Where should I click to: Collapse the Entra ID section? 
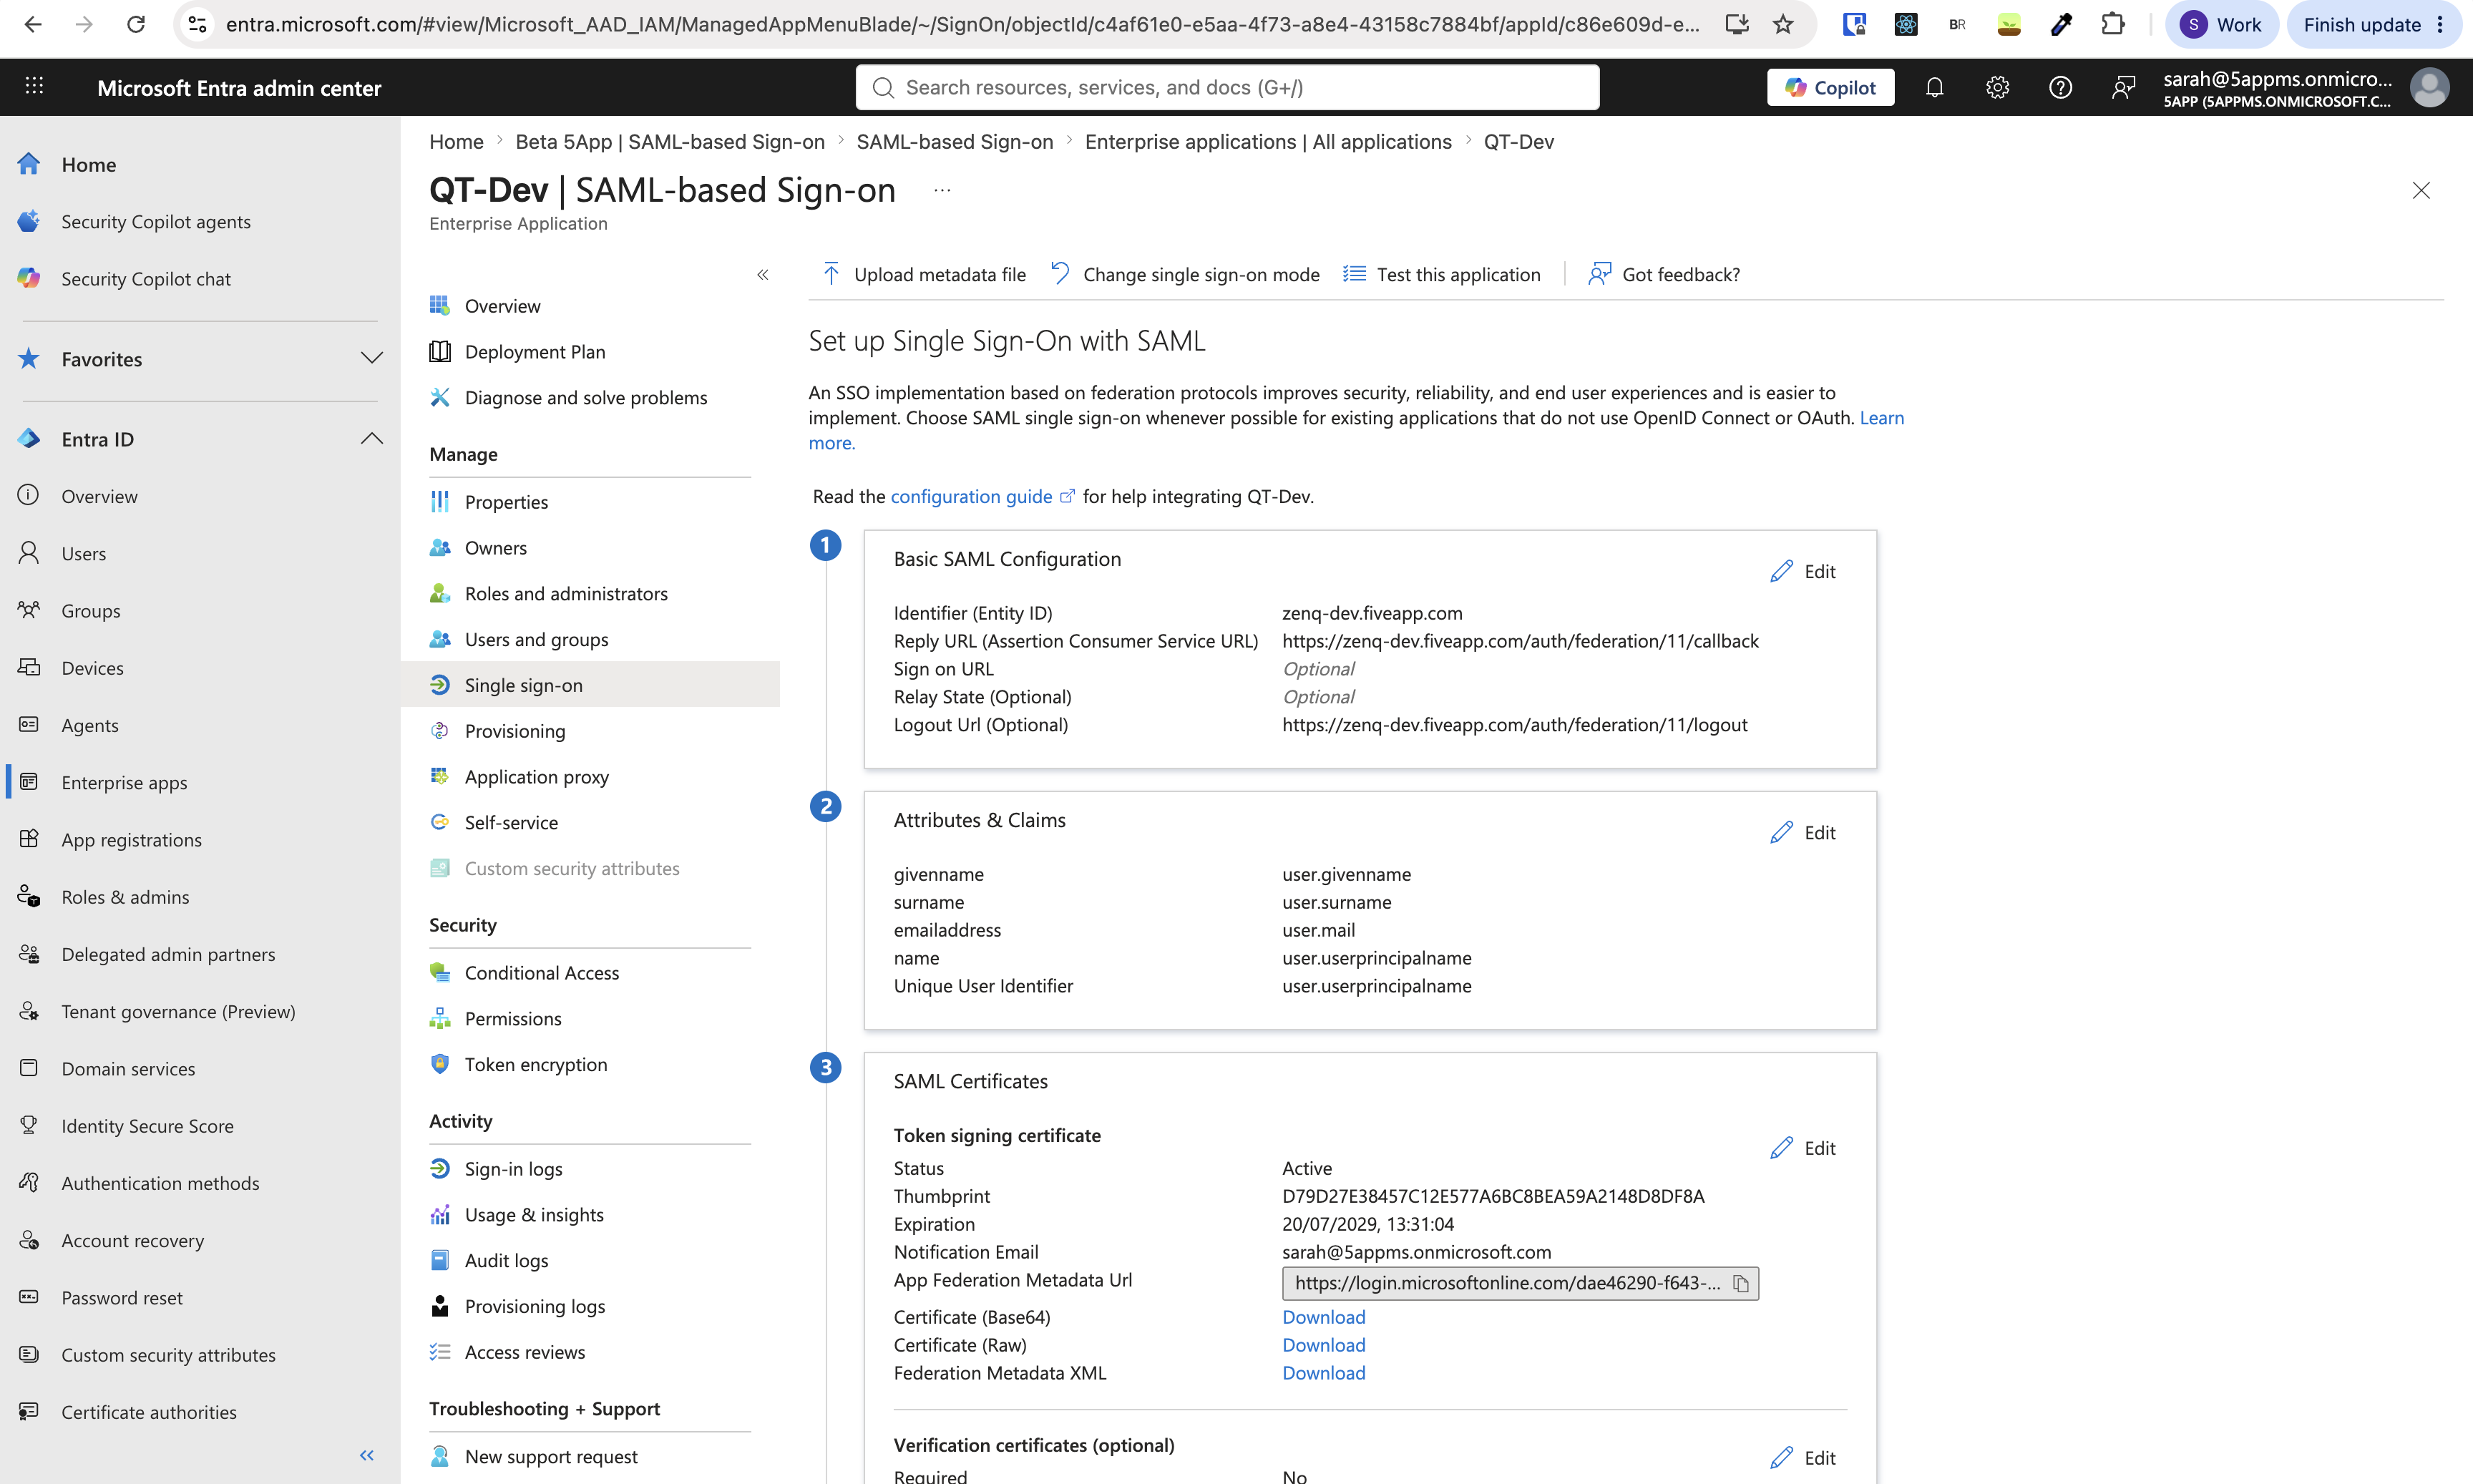pos(371,439)
